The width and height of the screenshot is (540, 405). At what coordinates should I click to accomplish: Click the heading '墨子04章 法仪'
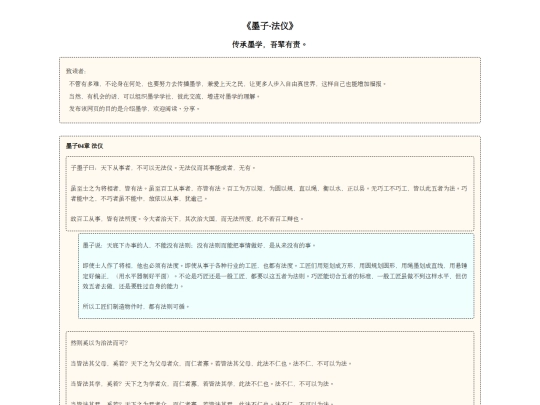(84, 146)
